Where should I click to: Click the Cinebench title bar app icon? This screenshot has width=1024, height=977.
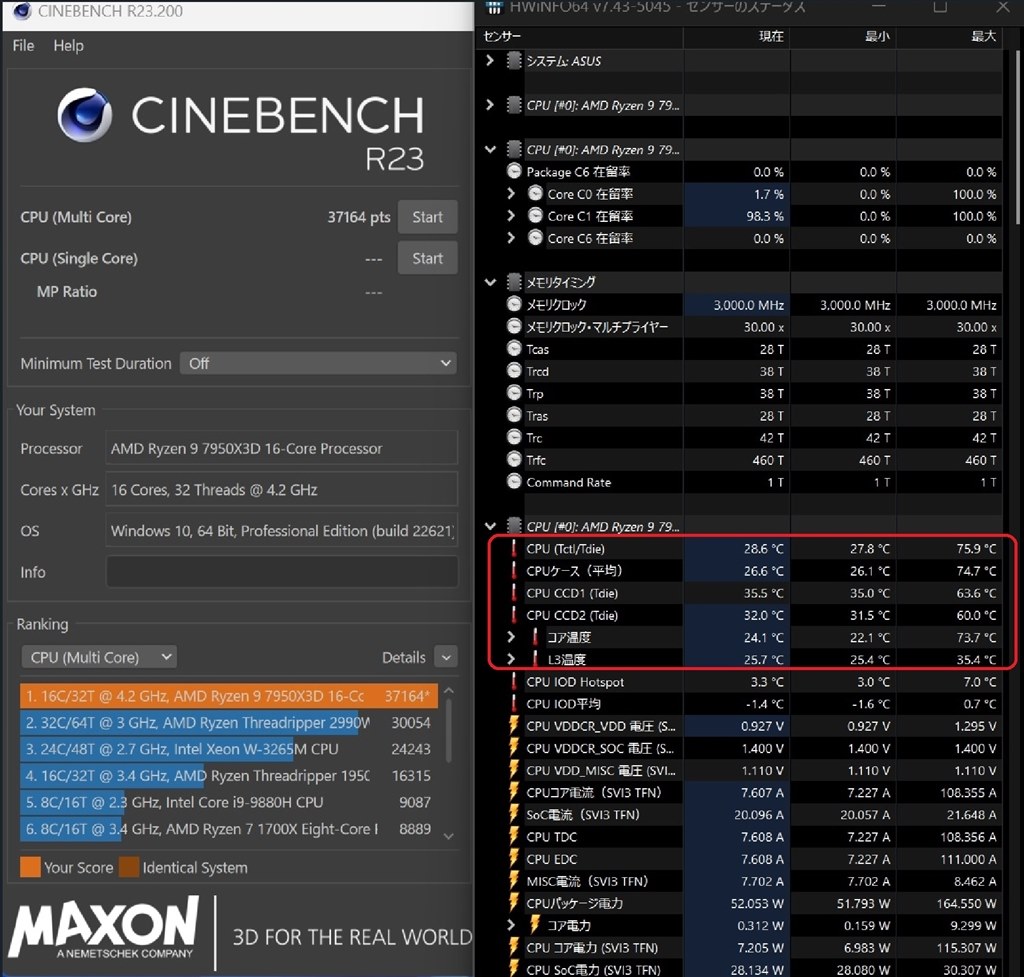click(22, 10)
